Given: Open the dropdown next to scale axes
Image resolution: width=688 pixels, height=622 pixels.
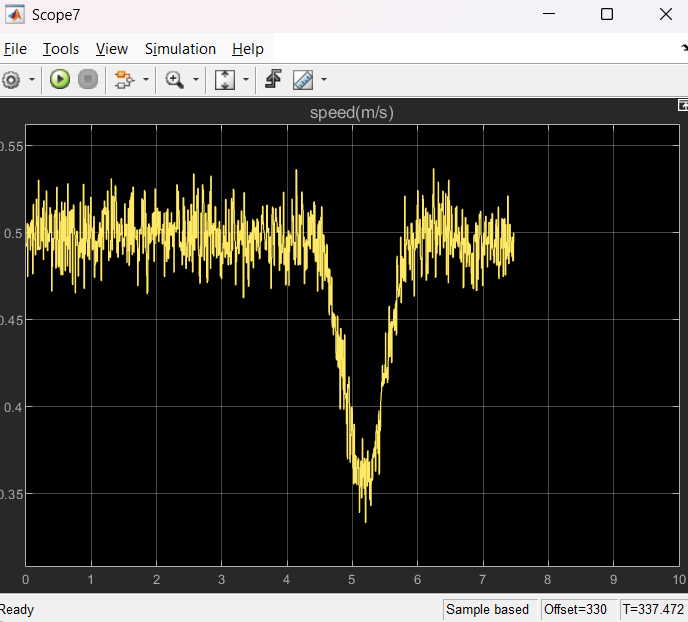Looking at the screenshot, I should pos(245,79).
